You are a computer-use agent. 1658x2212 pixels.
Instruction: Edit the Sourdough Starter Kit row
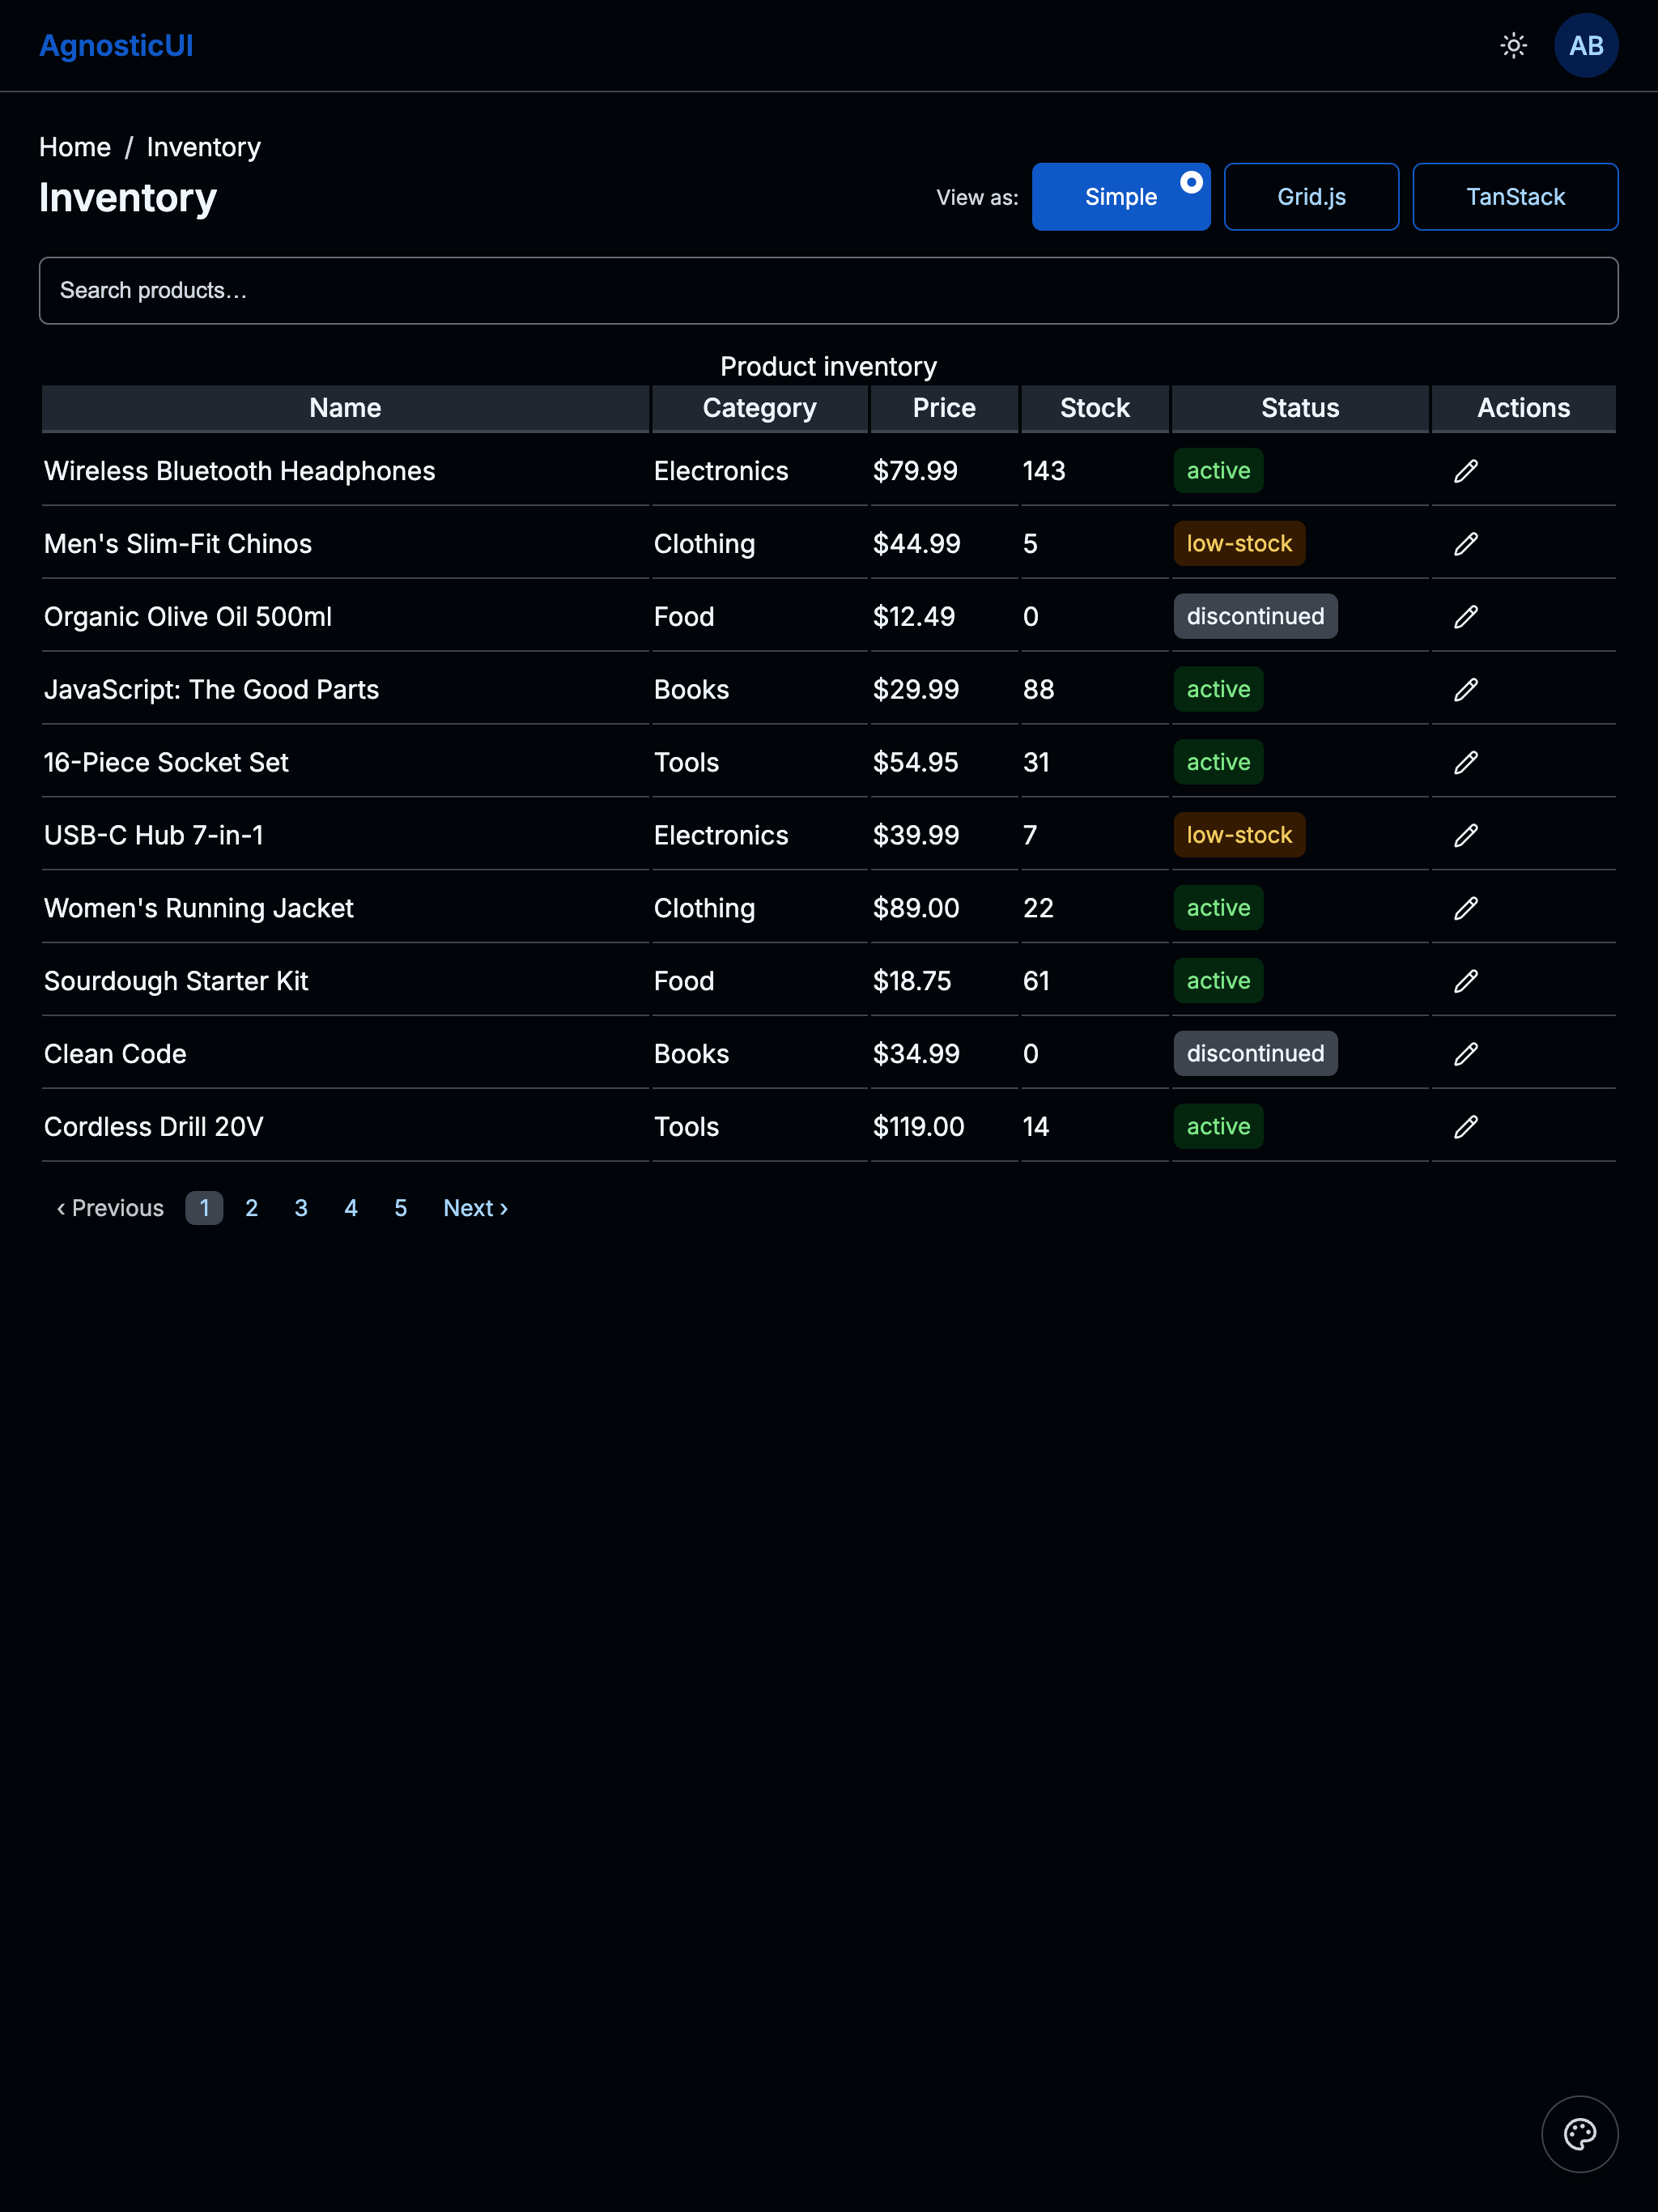pyautogui.click(x=1466, y=980)
